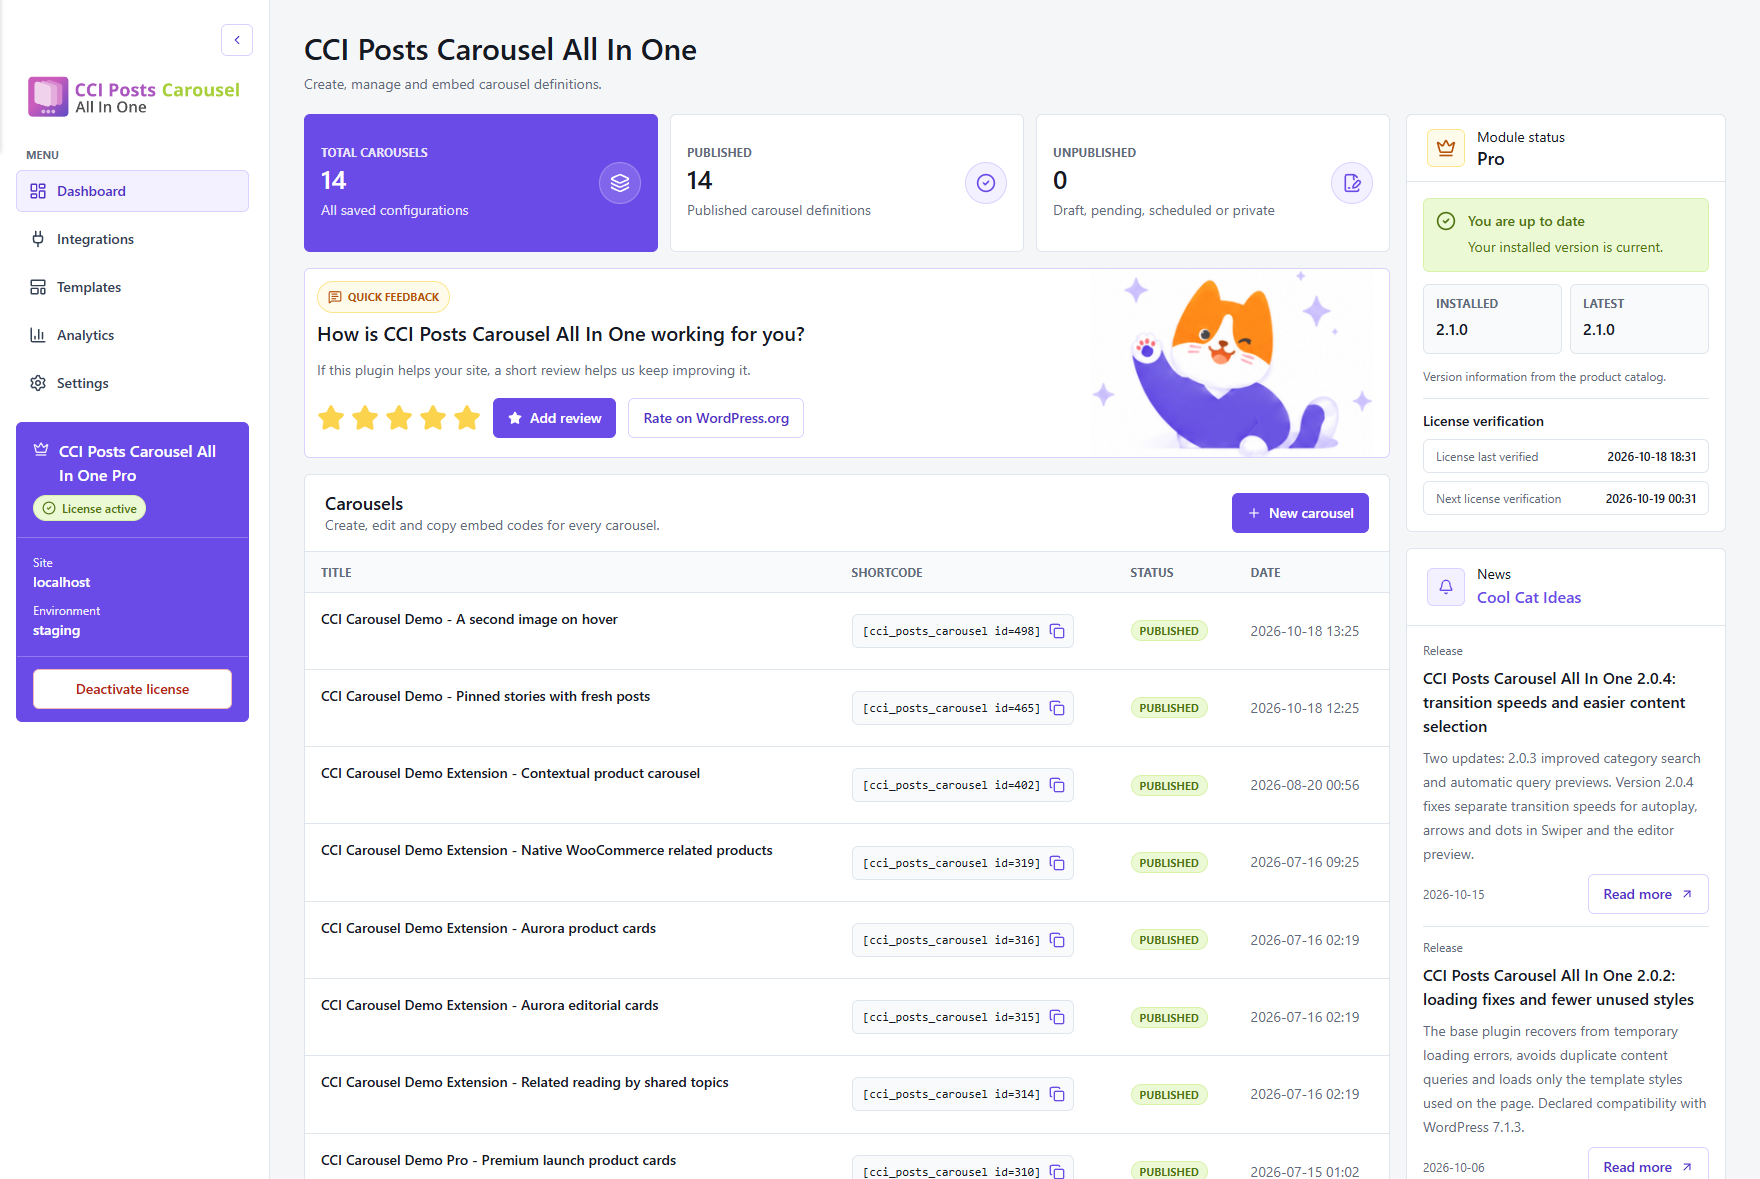Open 'Aurora editorial cards' carousel
The image size is (1760, 1179).
point(490,1005)
